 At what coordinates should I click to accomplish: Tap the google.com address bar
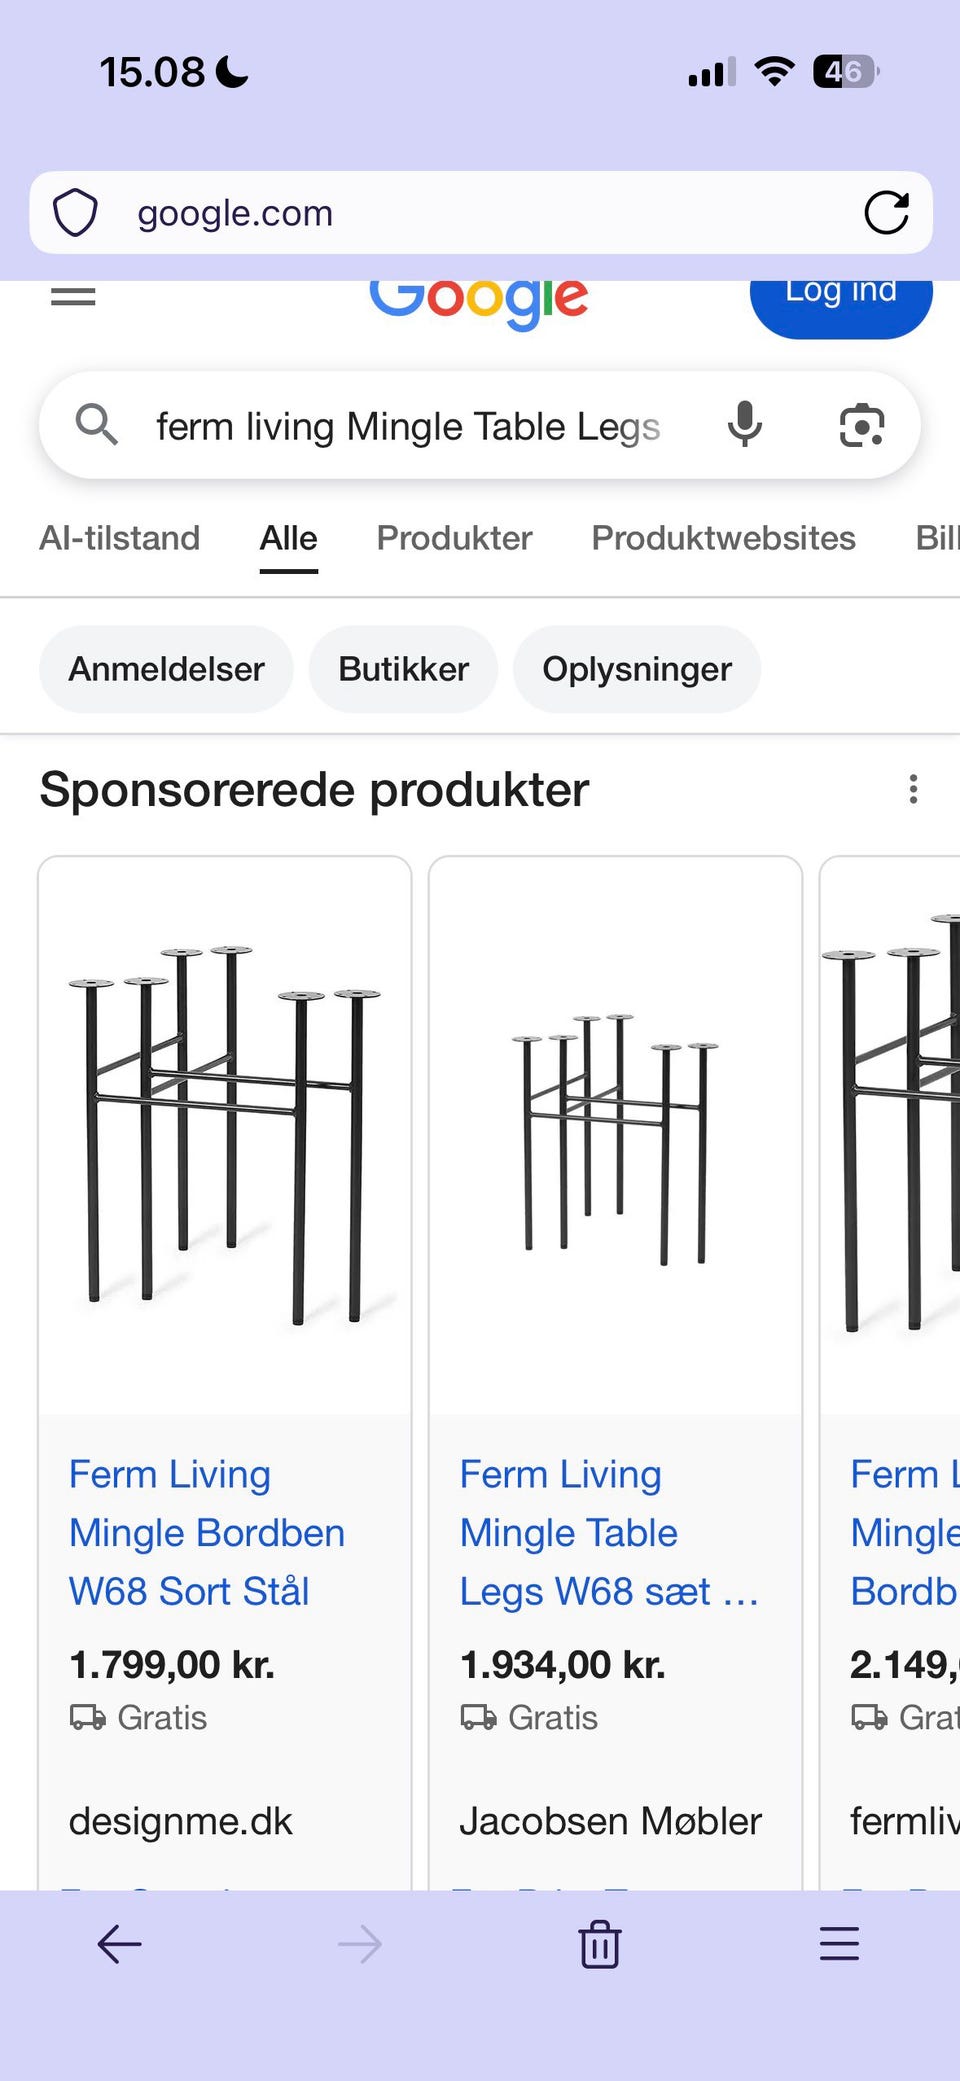pyautogui.click(x=480, y=212)
